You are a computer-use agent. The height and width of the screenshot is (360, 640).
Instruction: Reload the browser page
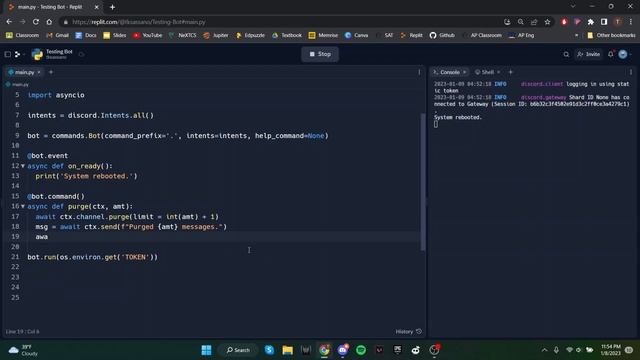[x=36, y=22]
